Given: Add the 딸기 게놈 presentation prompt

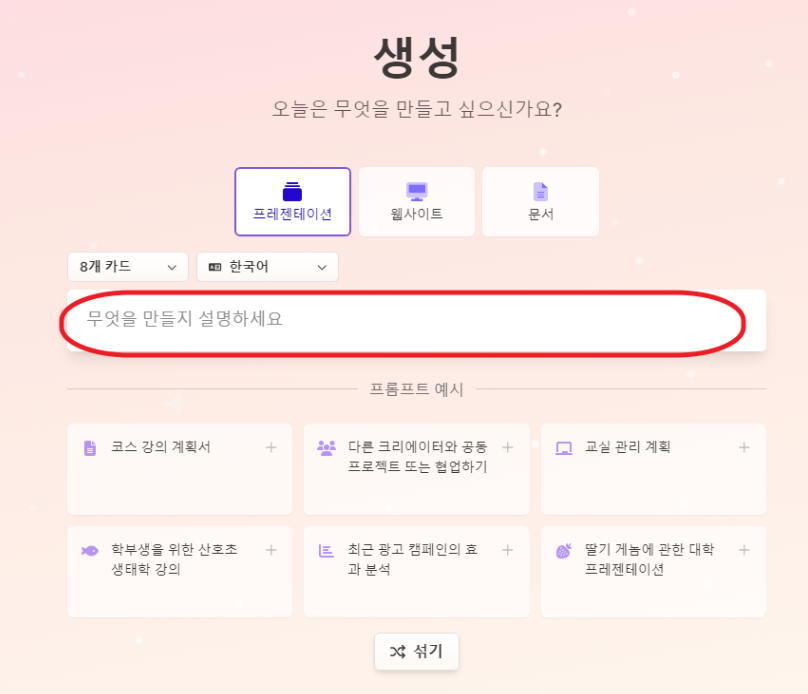Looking at the screenshot, I should pyautogui.click(x=744, y=550).
